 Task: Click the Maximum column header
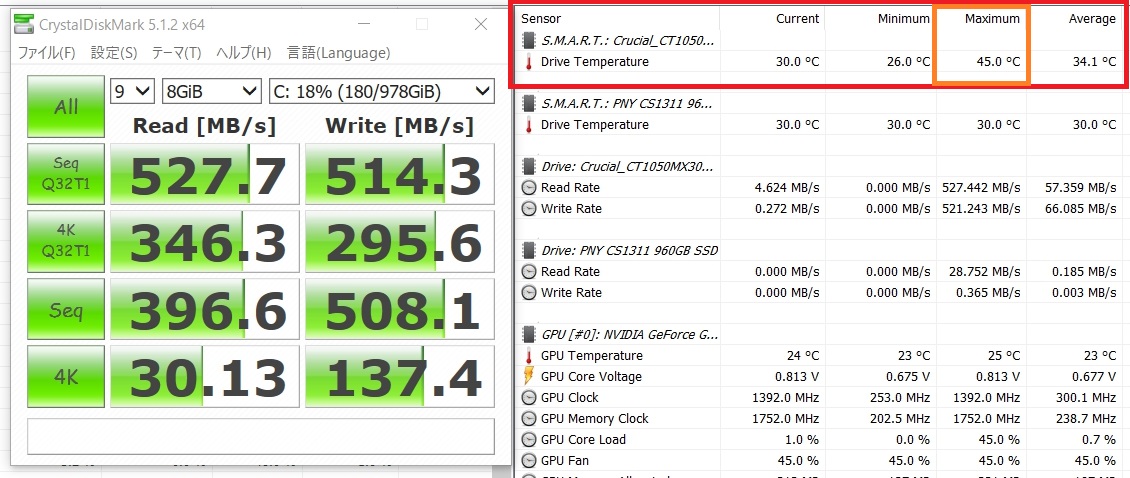[x=992, y=19]
